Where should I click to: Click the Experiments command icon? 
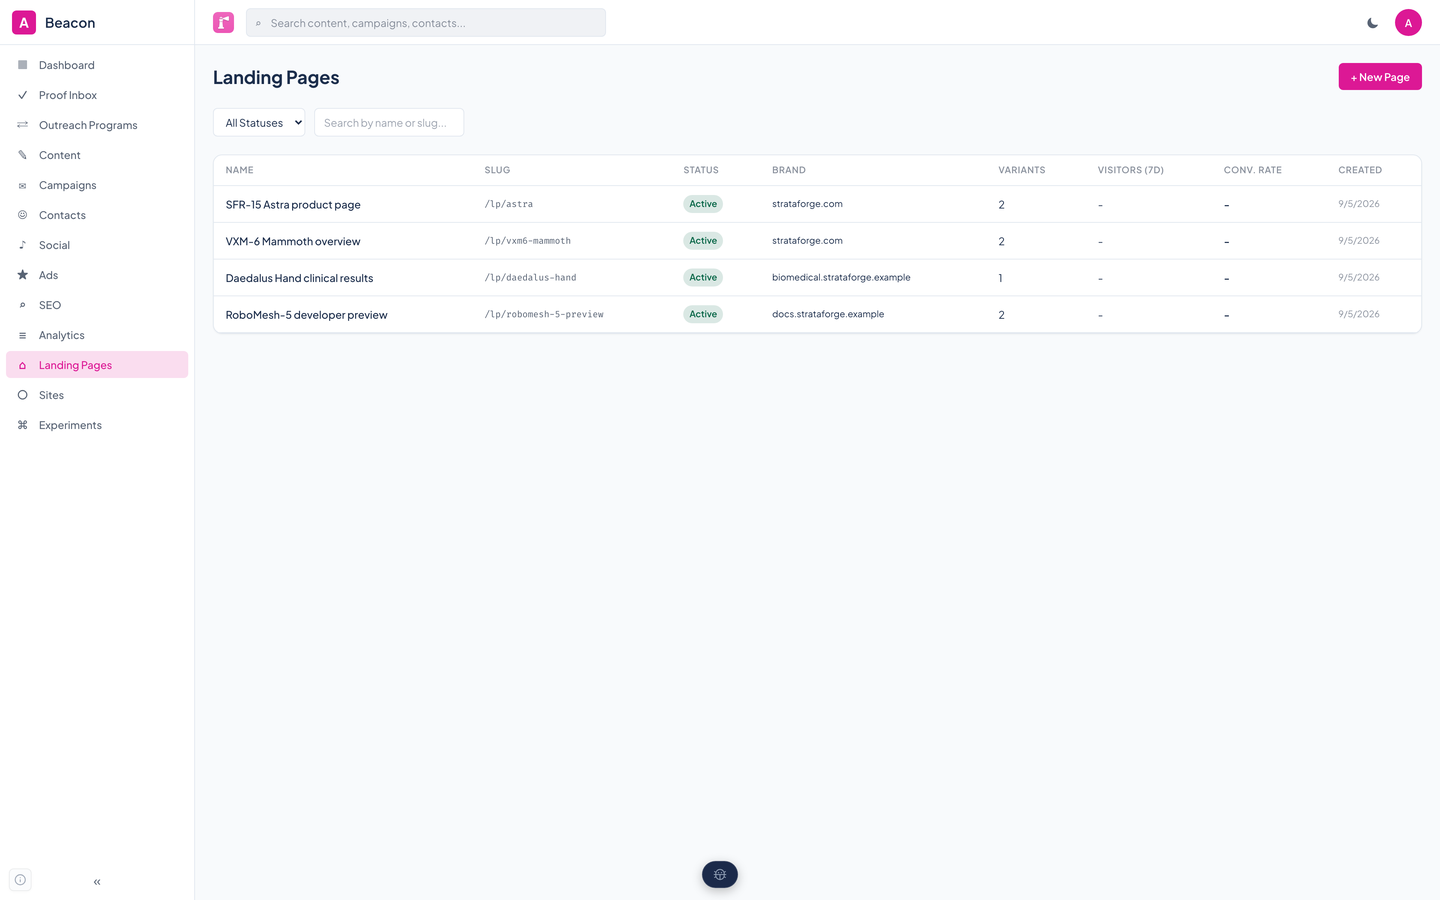click(x=22, y=425)
